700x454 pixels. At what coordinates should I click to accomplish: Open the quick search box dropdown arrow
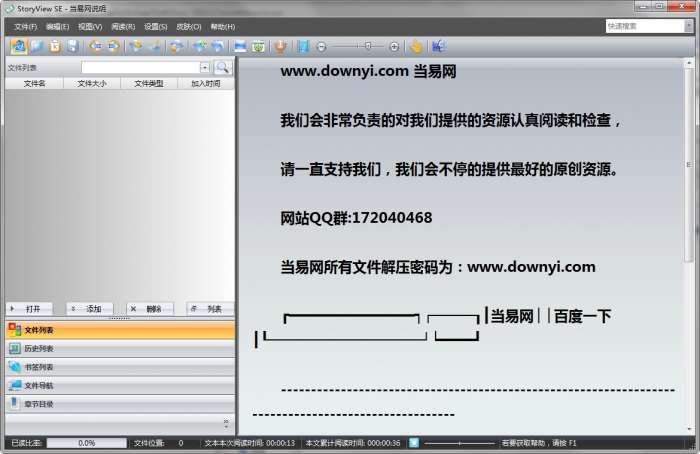coord(688,26)
